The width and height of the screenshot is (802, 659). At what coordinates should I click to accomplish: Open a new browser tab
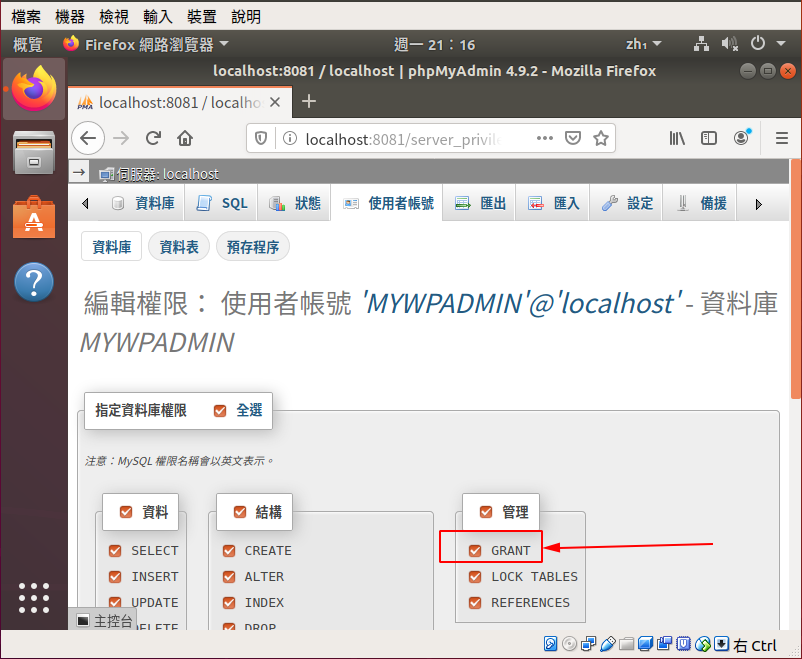(x=308, y=101)
